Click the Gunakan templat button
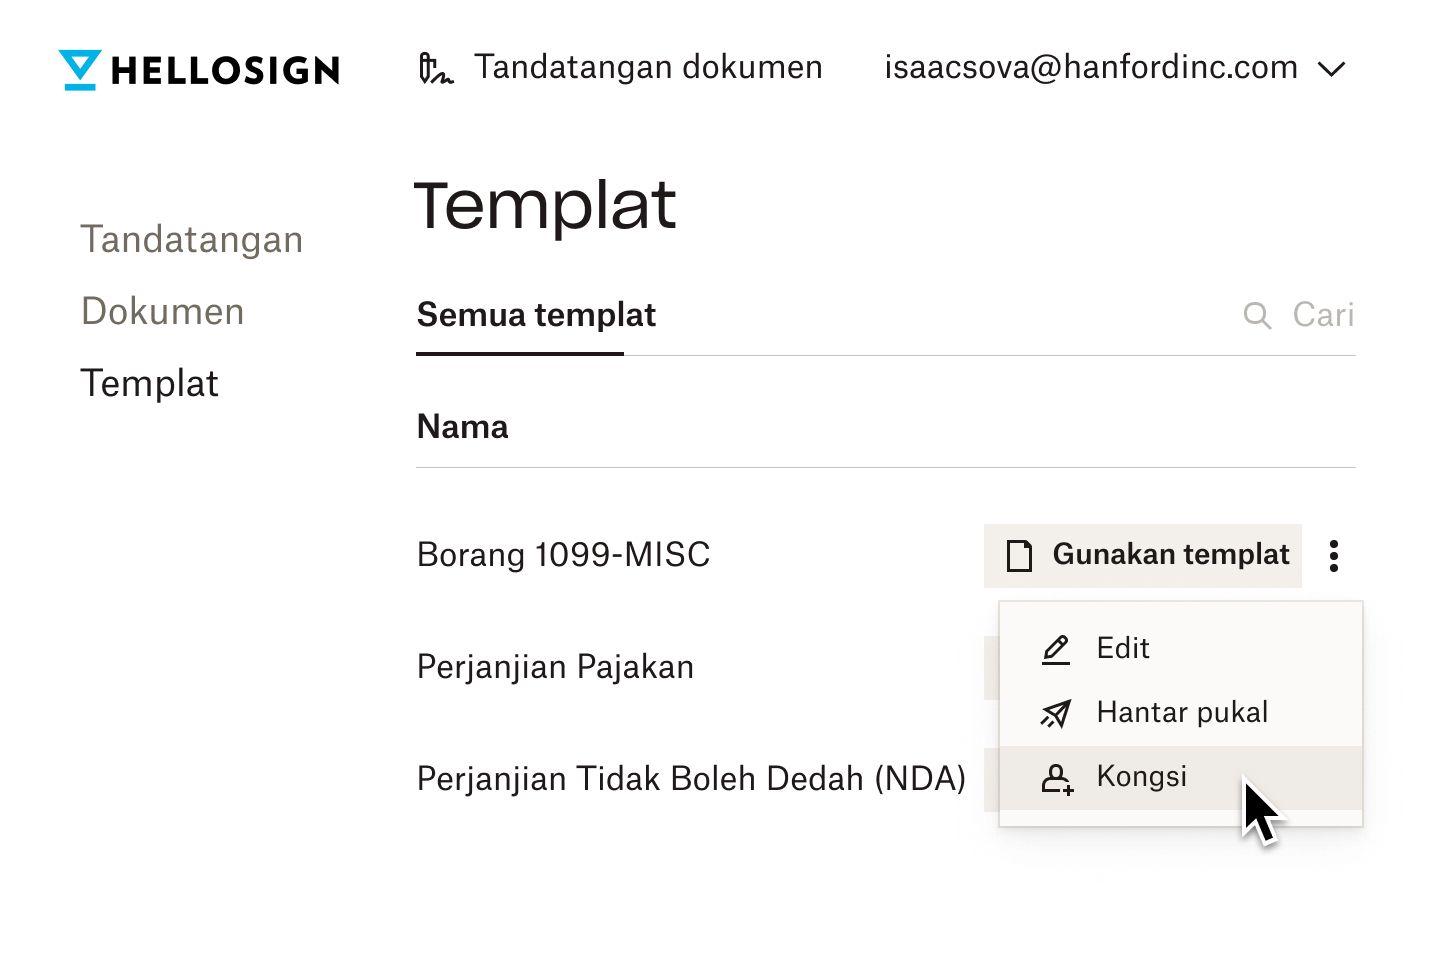This screenshot has width=1440, height=960. click(1143, 555)
